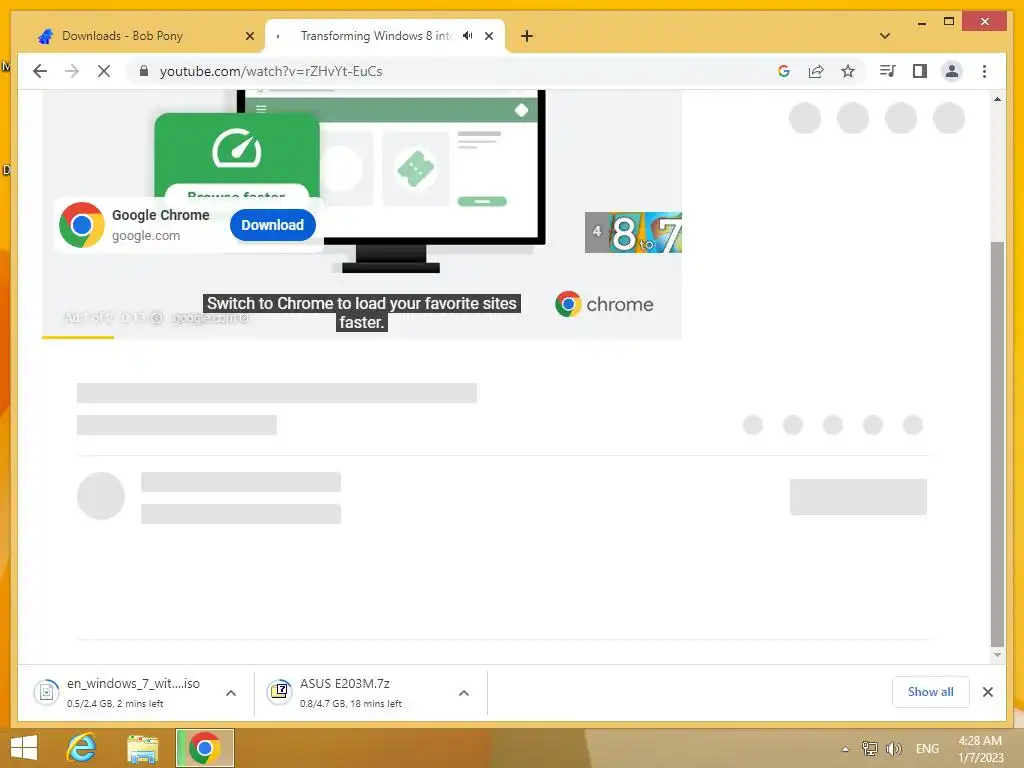
Task: Go back to the previous page
Action: click(x=40, y=71)
